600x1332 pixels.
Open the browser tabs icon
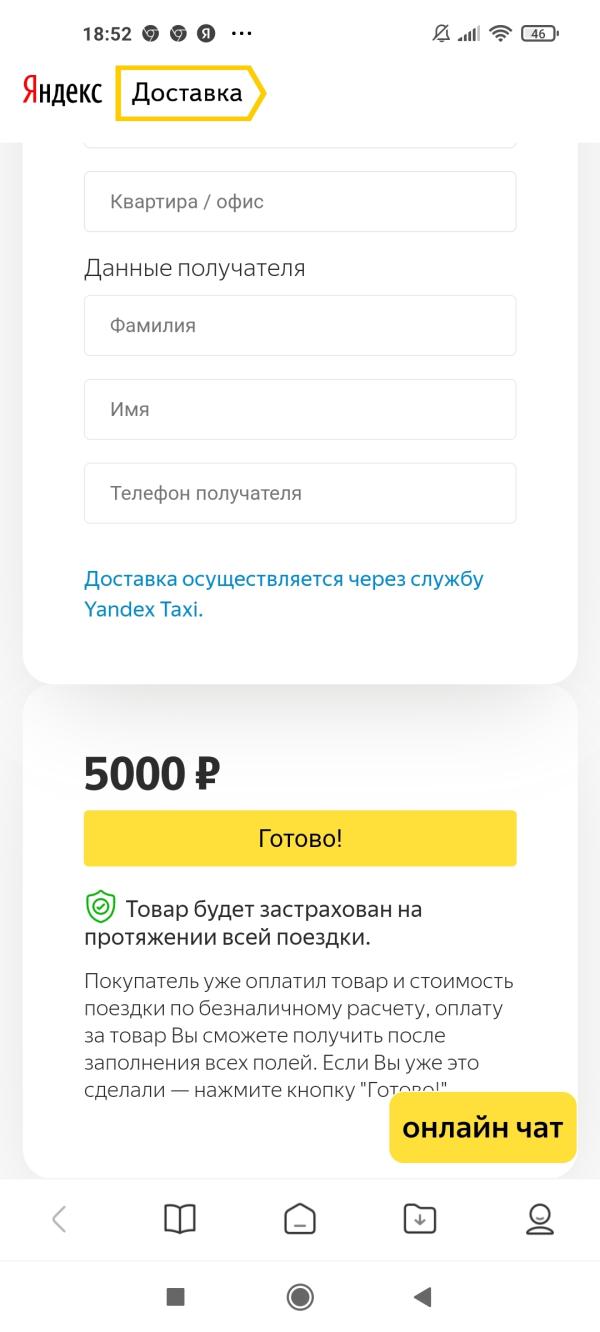300,1218
